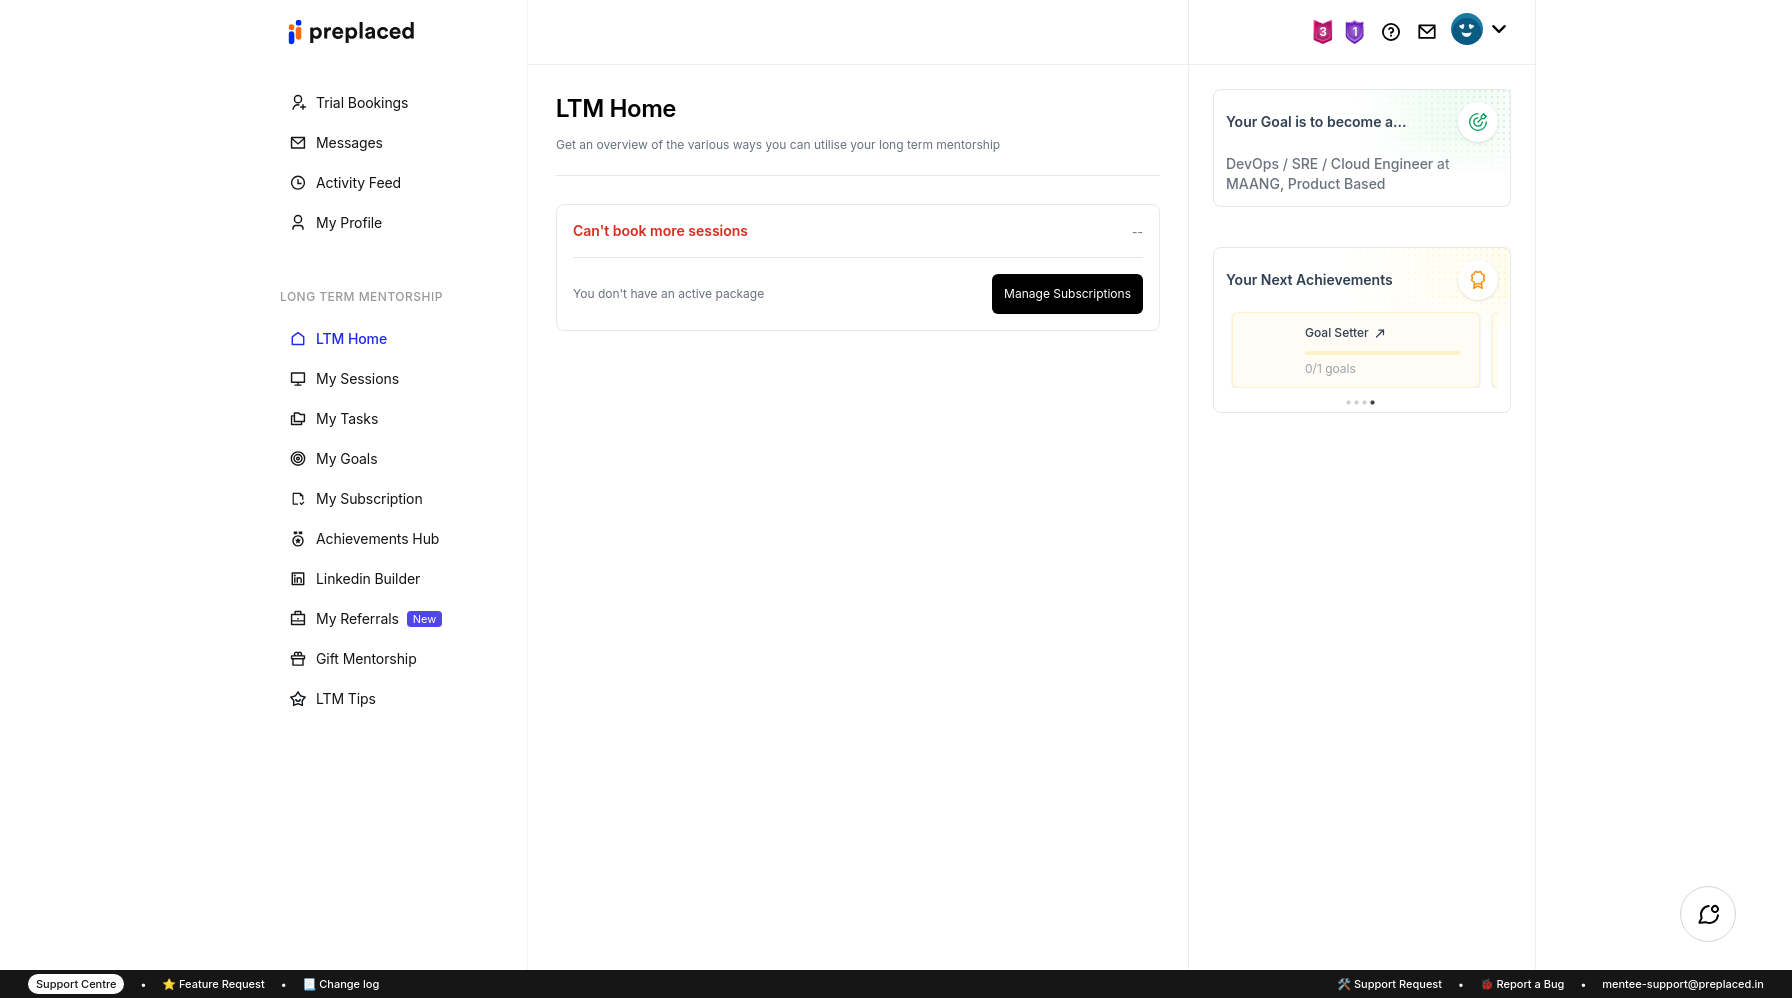
Task: Click the Manage Subscriptions button
Action: click(1067, 294)
